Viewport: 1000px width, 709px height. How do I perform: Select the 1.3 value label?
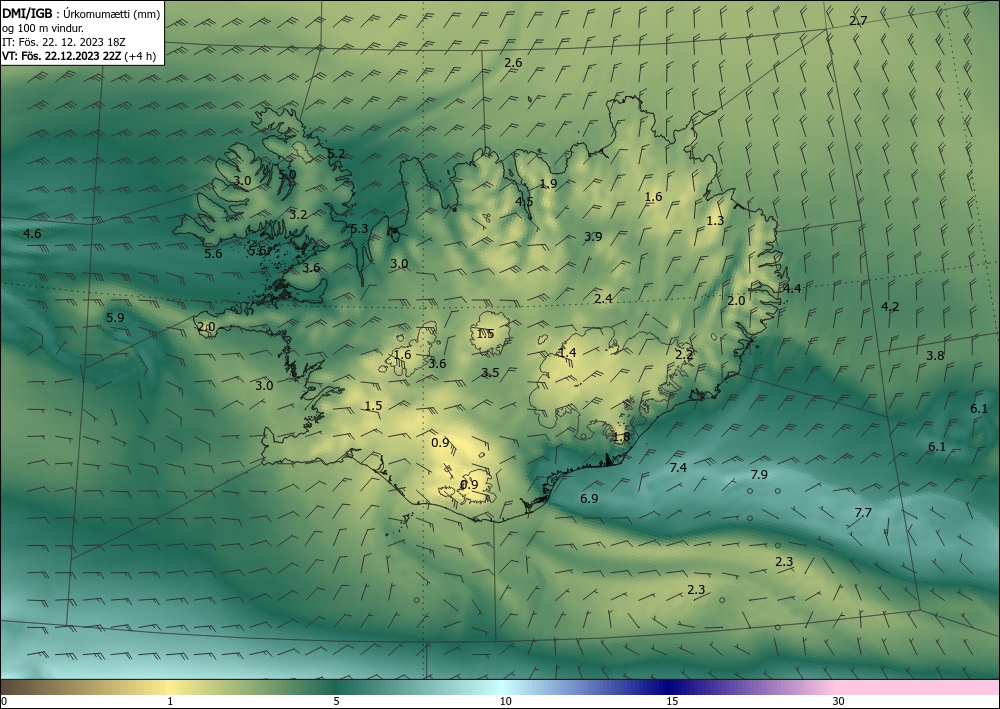pos(715,221)
